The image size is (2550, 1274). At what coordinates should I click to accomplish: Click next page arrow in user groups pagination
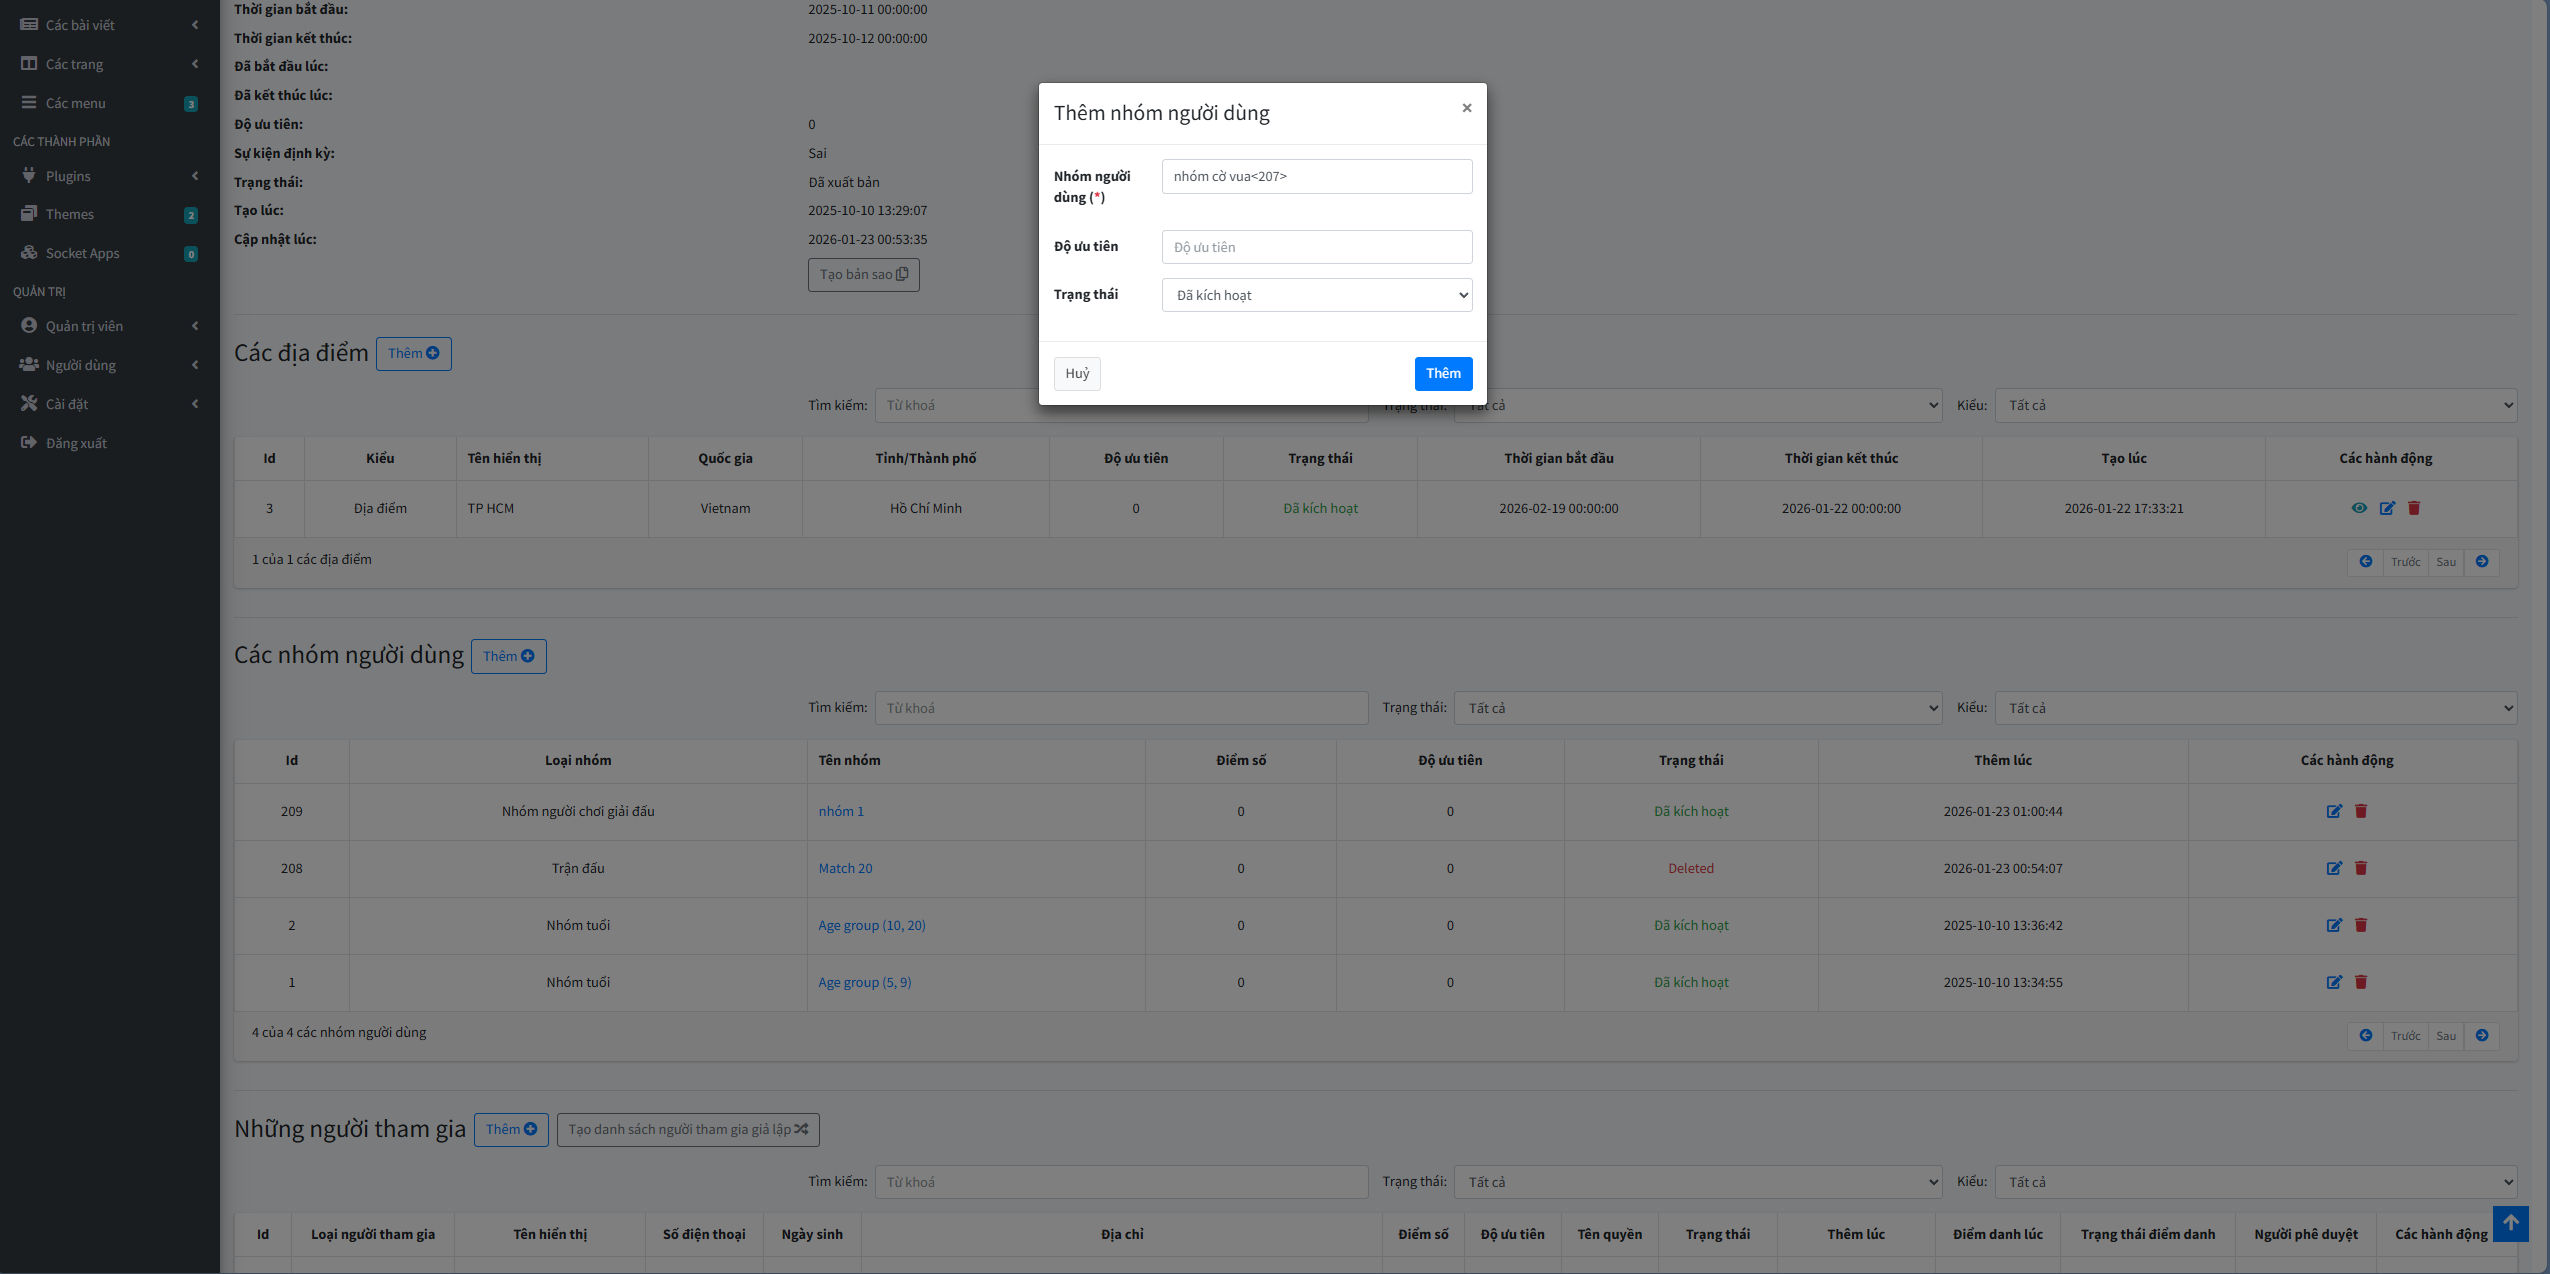(x=2481, y=1036)
